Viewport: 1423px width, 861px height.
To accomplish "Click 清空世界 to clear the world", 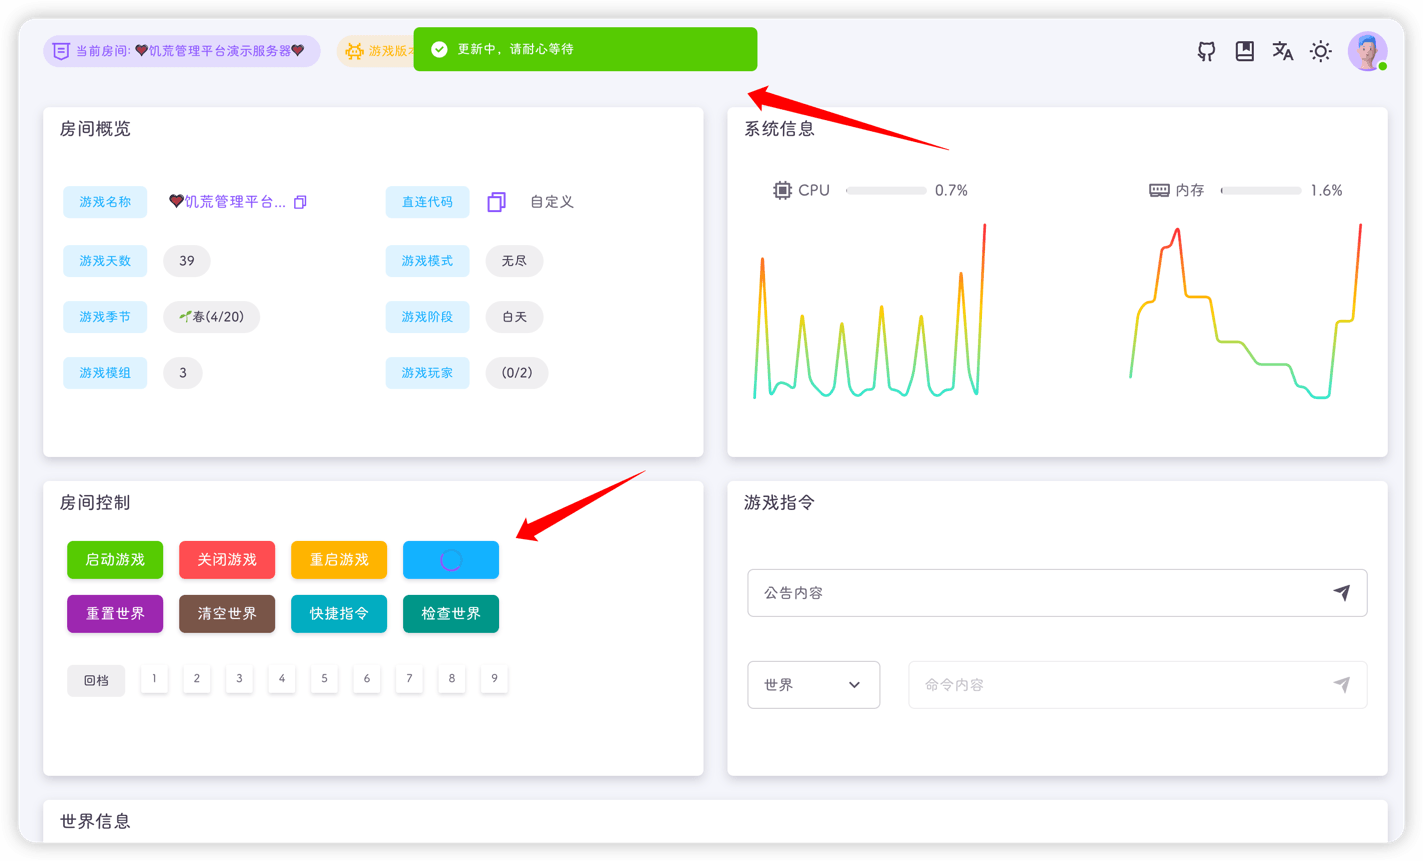I will click(x=227, y=614).
